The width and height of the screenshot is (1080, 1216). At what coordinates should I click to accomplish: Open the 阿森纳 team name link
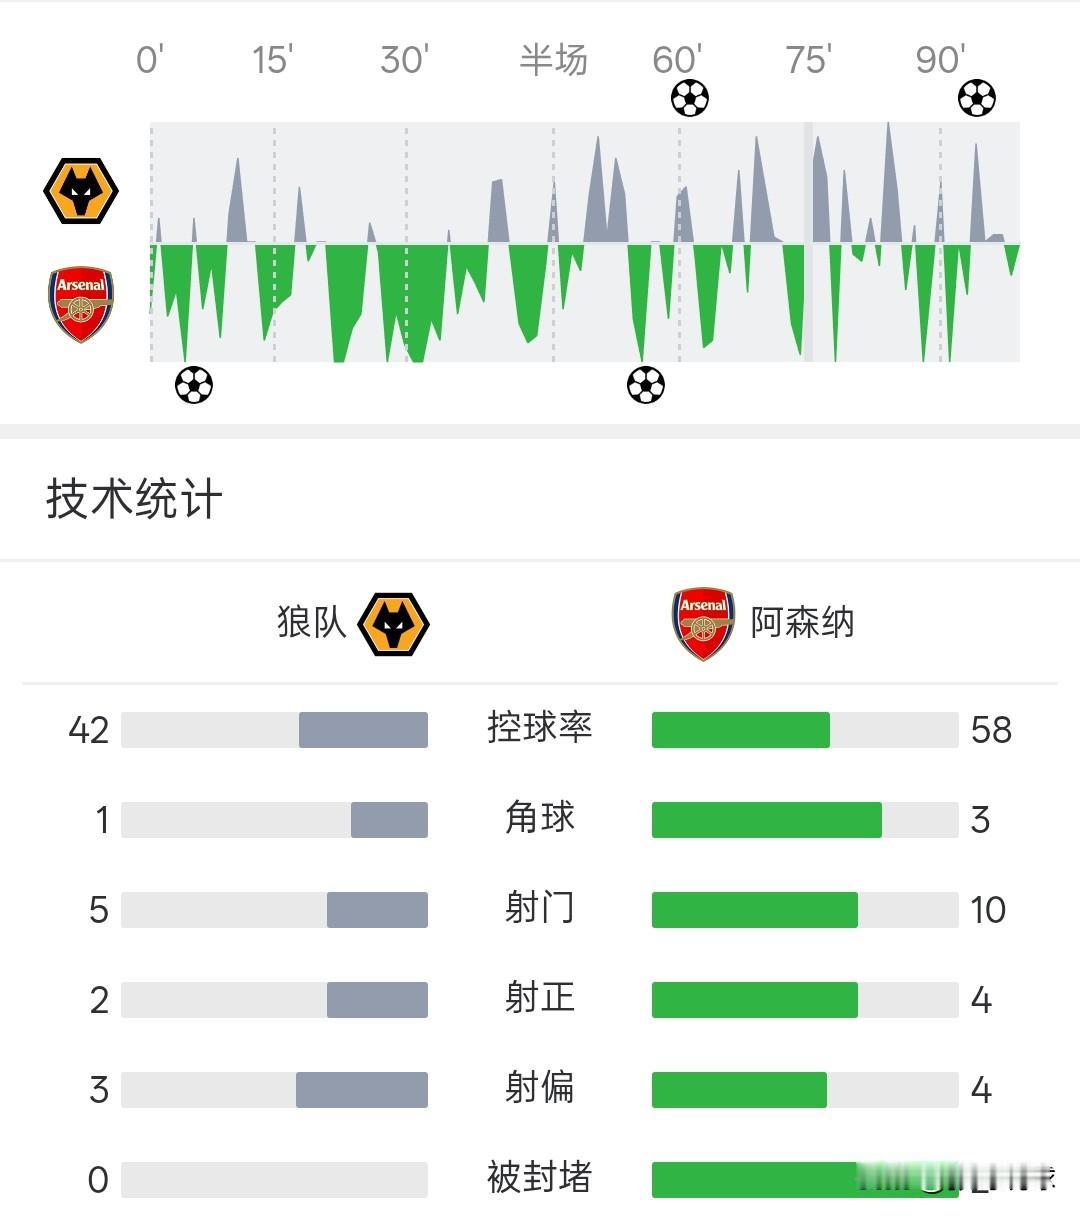coord(802,622)
